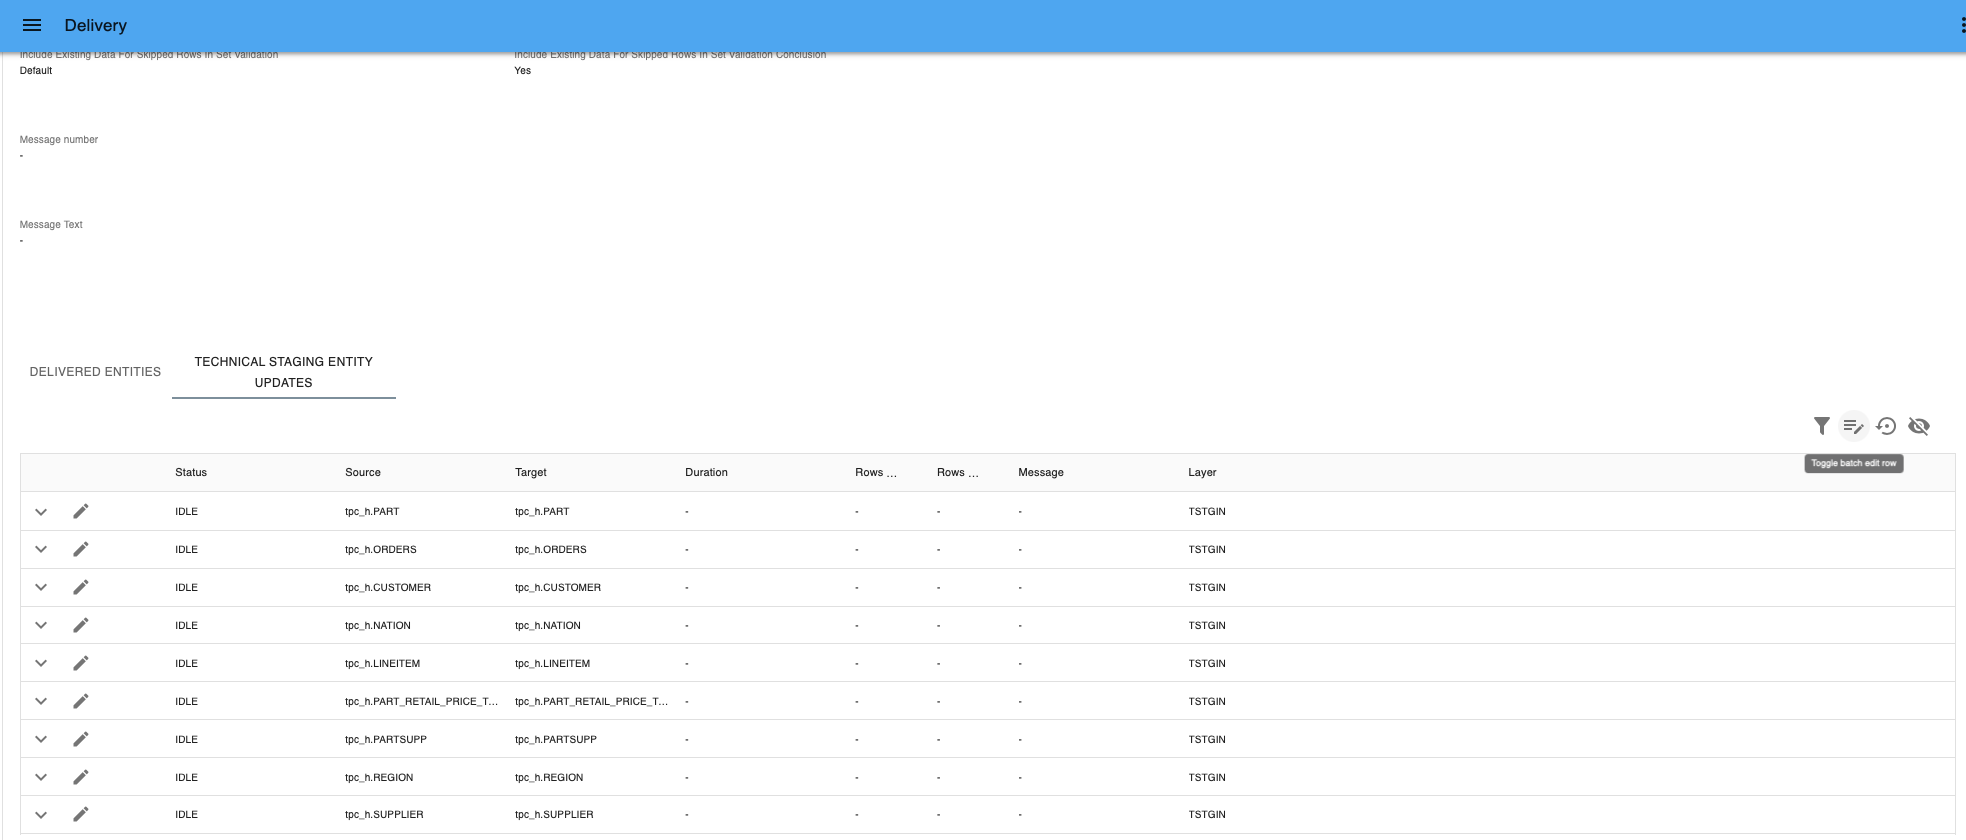The width and height of the screenshot is (1966, 840).
Task: Sort by the Message column header
Action: (x=1041, y=473)
